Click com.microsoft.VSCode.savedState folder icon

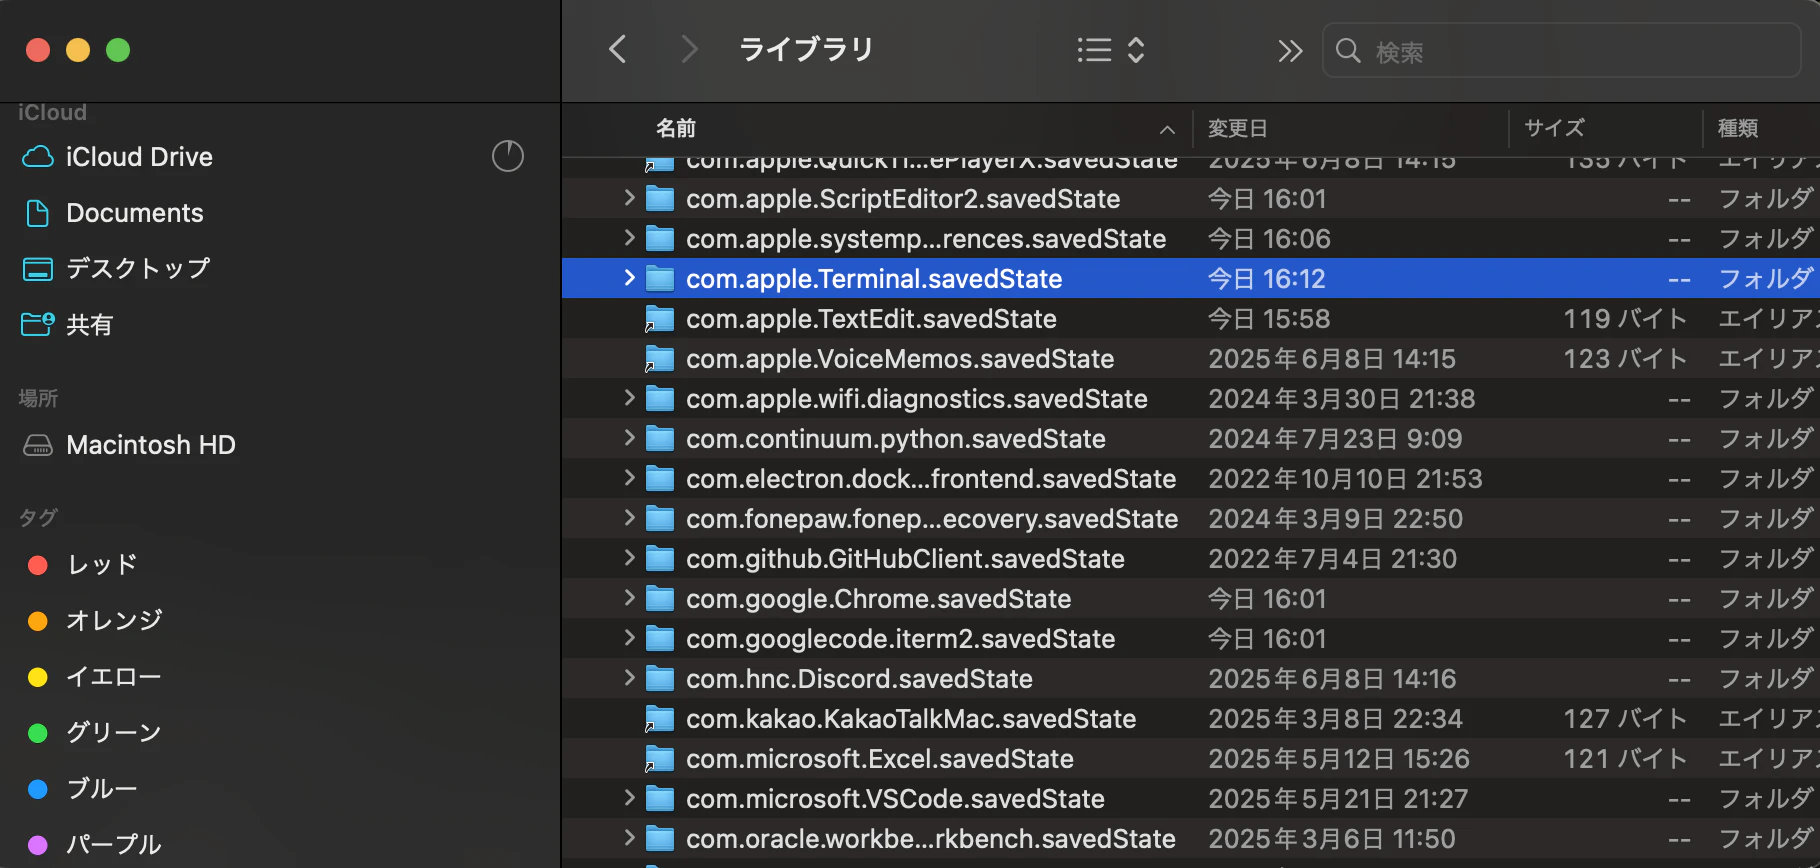[660, 799]
